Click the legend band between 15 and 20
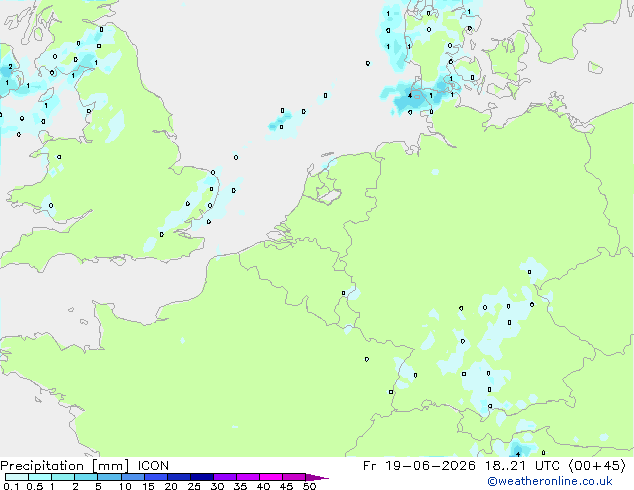 pyautogui.click(x=155, y=477)
